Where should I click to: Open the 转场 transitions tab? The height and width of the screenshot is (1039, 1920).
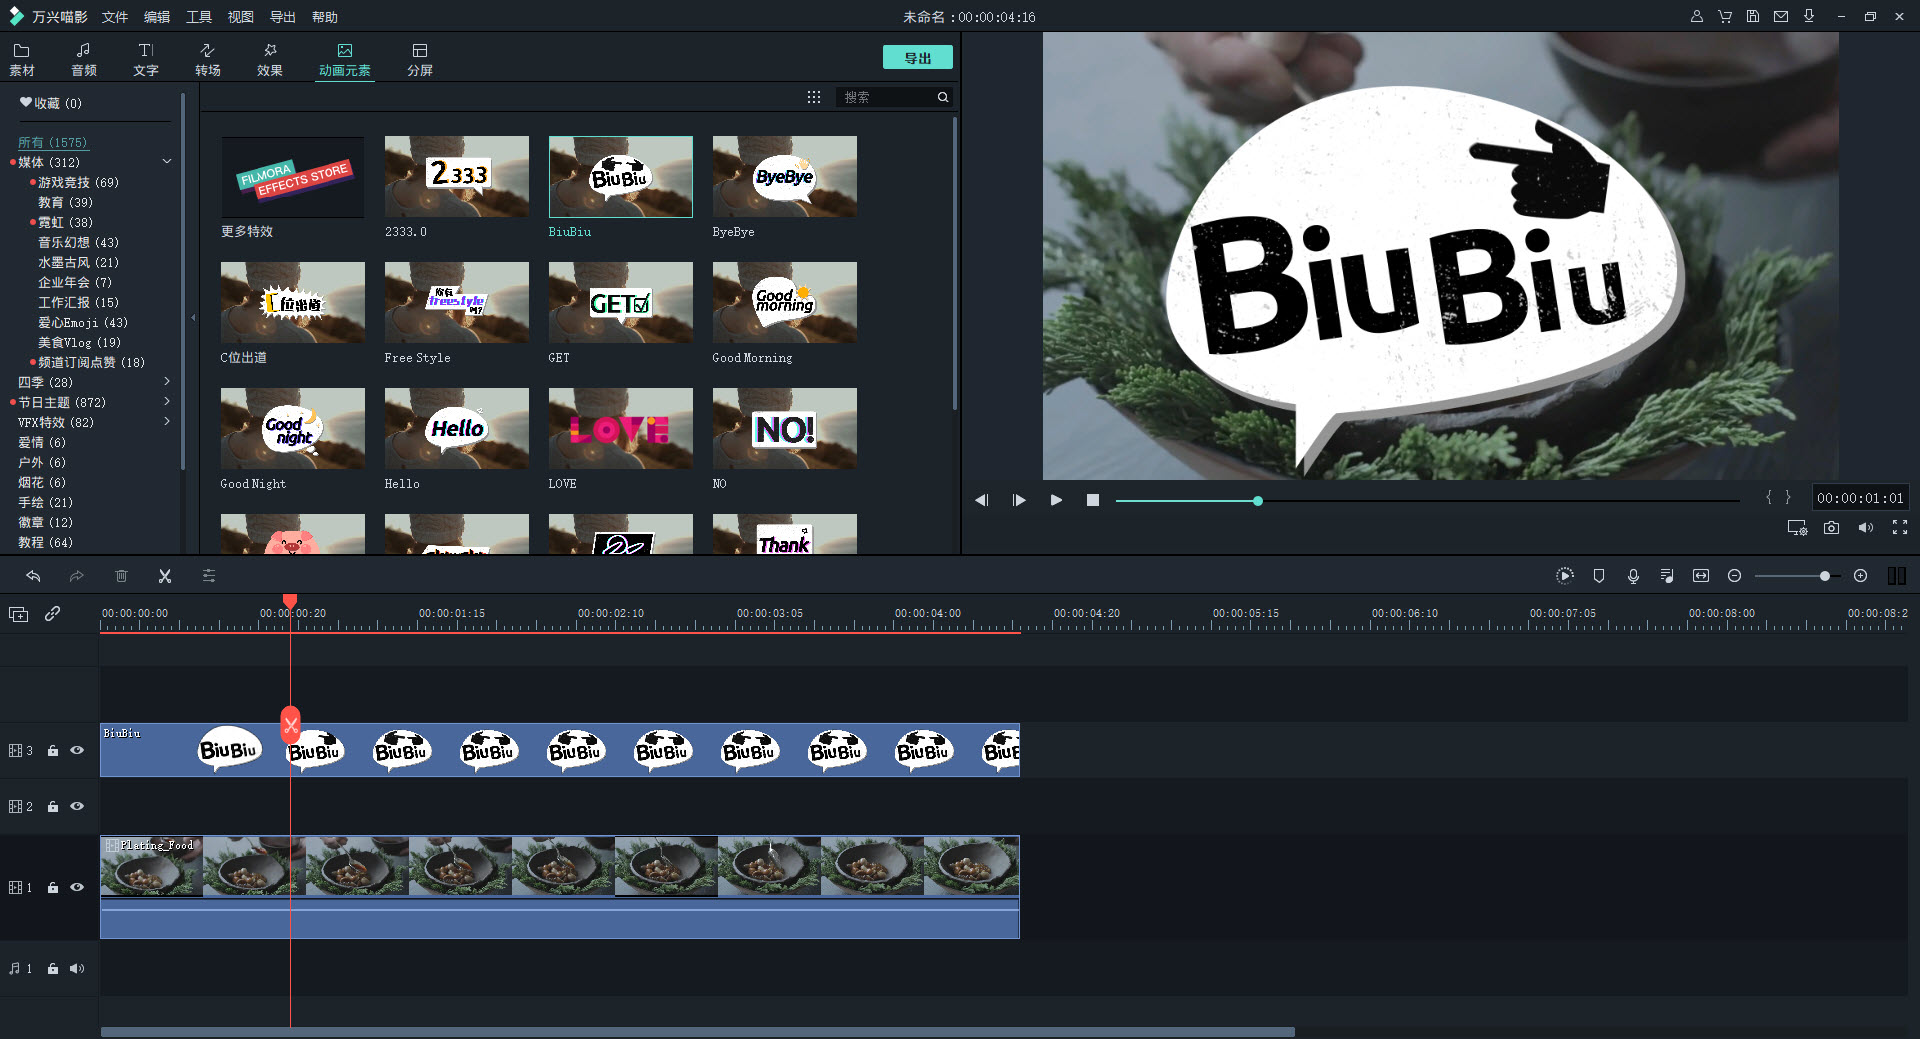pos(207,59)
